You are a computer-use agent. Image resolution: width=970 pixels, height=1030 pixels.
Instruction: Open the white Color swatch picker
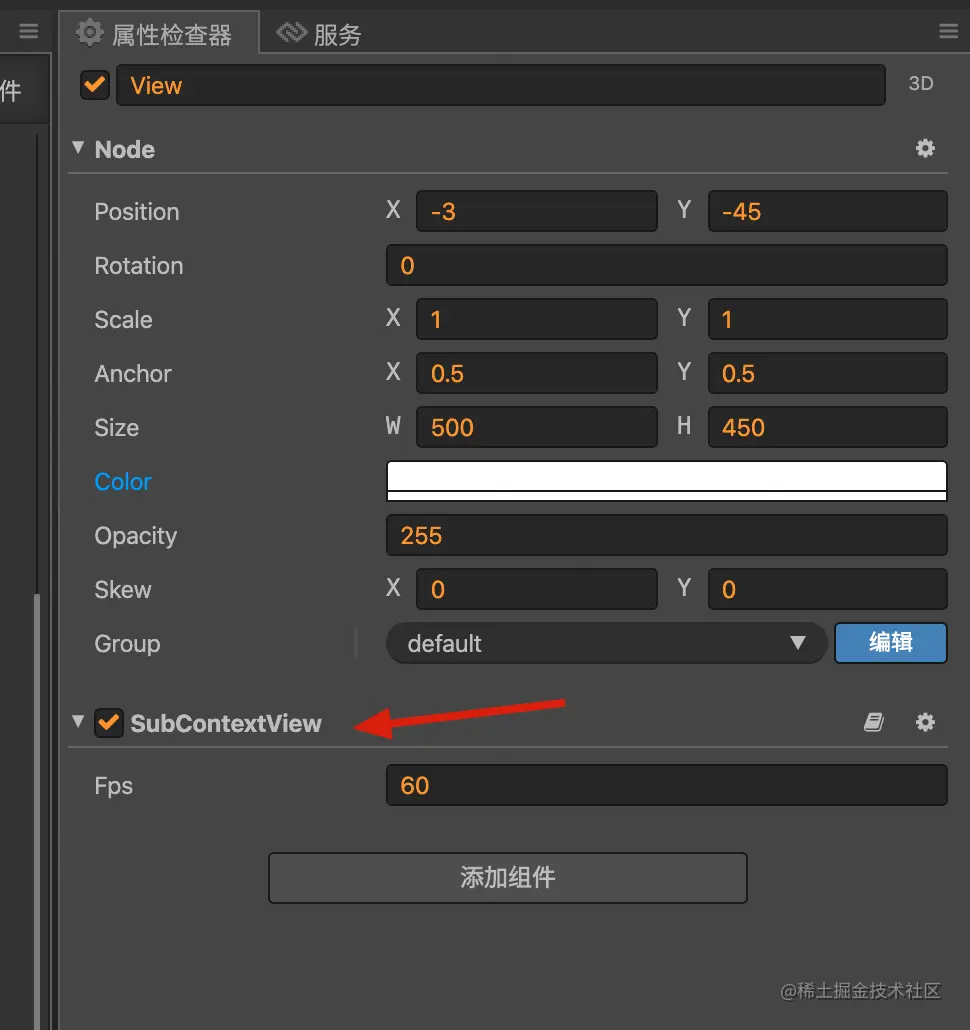coord(667,481)
